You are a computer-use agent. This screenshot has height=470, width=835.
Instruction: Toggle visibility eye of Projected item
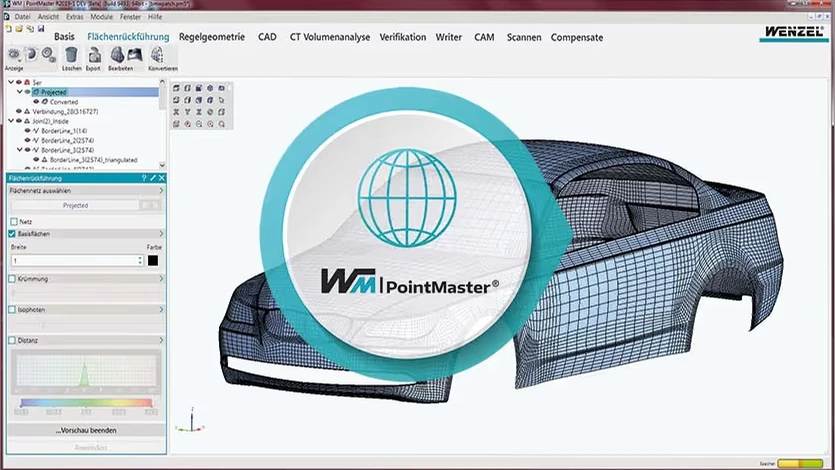(x=28, y=92)
